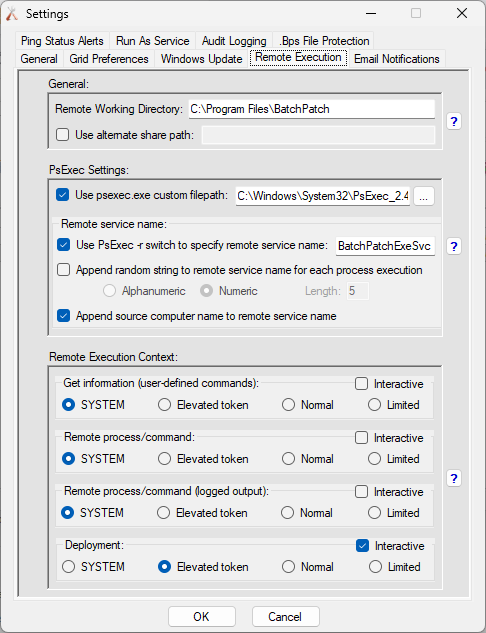Open help icon for PsExec remote service name

point(454,246)
